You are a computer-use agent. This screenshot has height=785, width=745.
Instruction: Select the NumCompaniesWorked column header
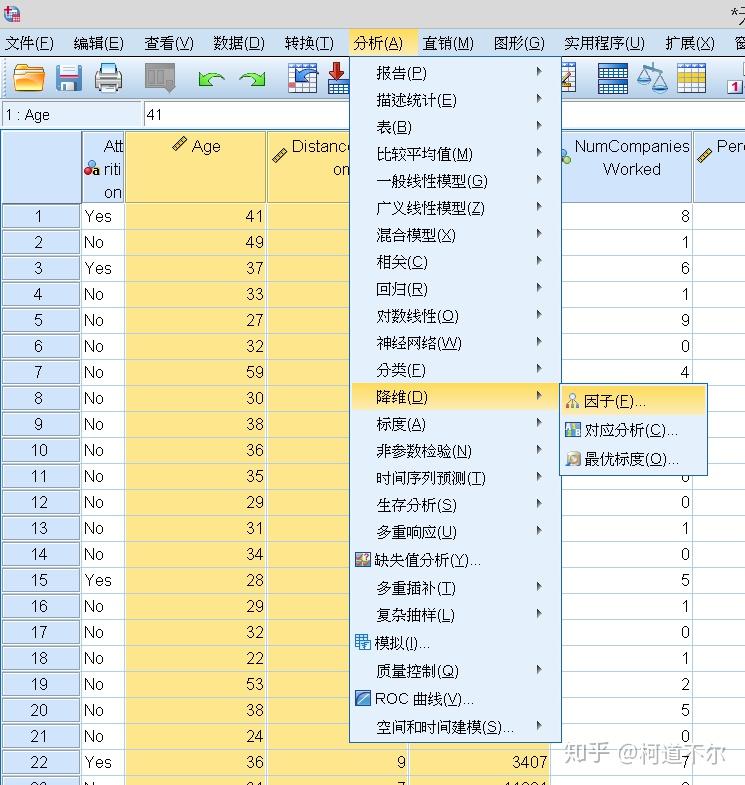(626, 167)
